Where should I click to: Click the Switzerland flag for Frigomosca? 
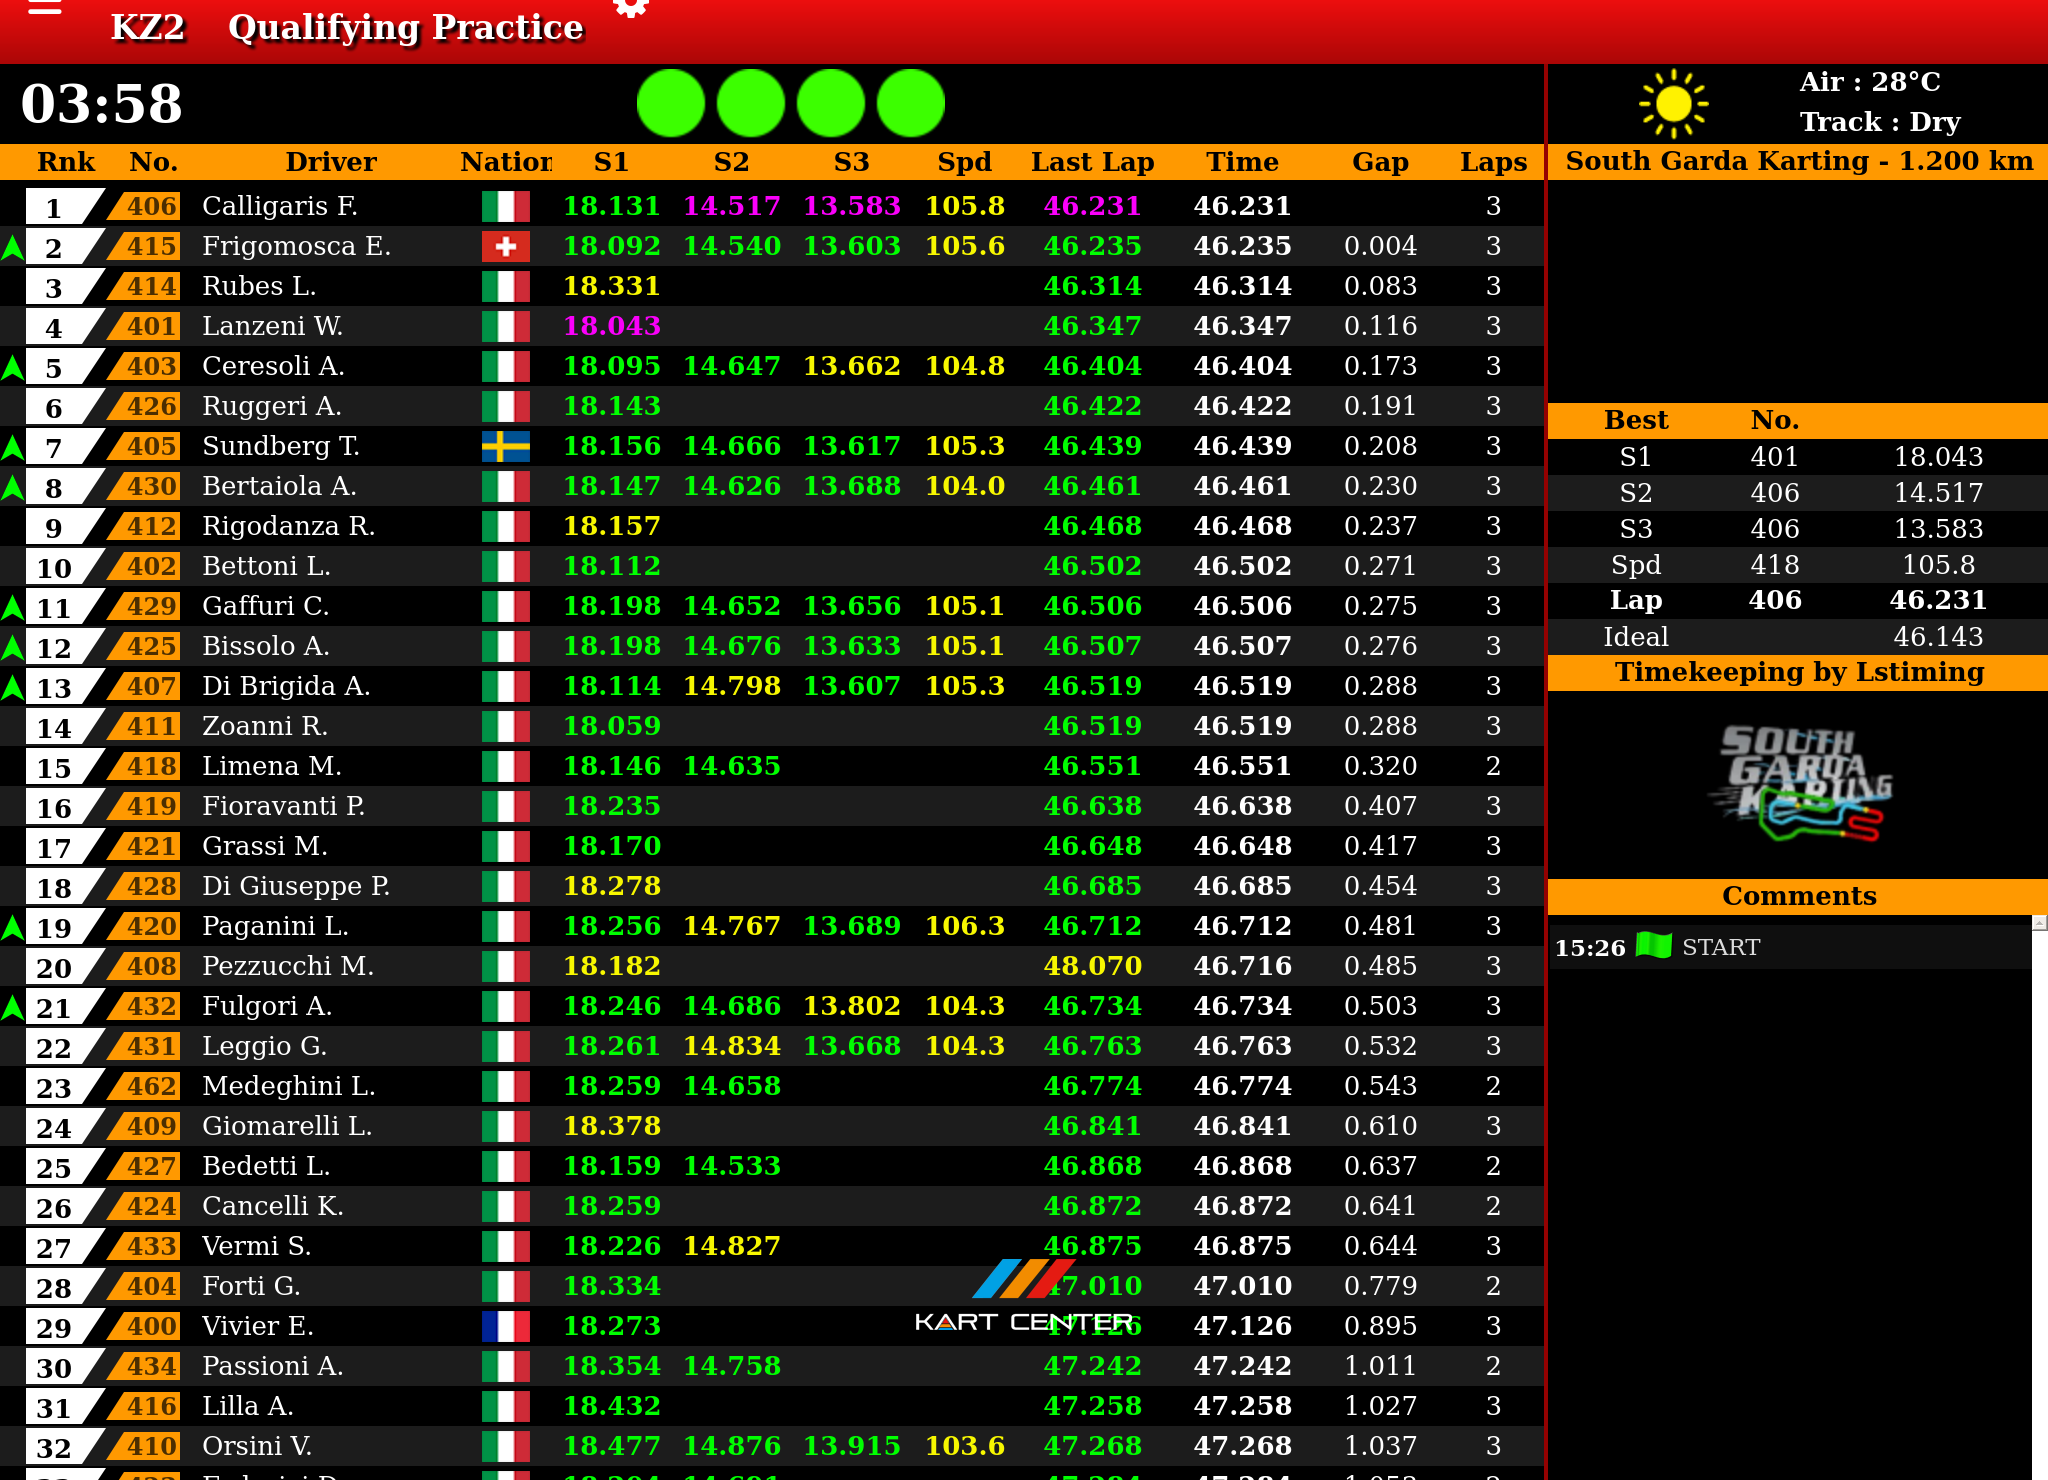point(506,246)
